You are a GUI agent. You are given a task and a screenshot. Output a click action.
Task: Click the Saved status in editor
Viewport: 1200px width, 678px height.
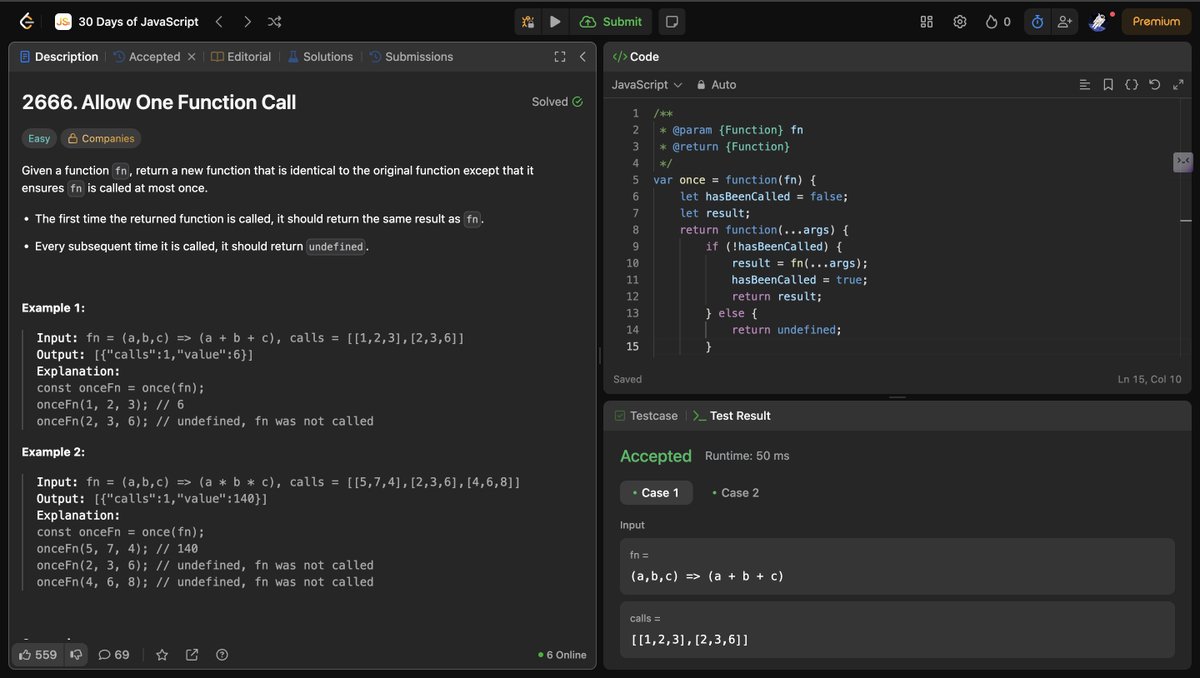628,379
